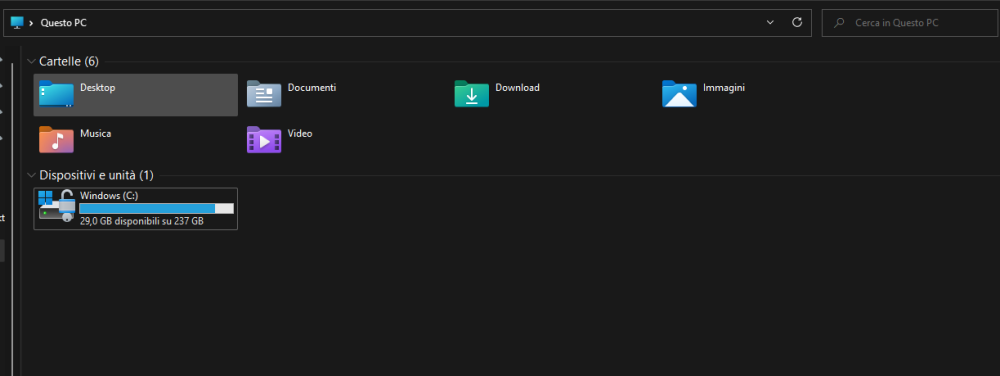The height and width of the screenshot is (376, 1000).
Task: Refresh the current folder view
Action: pyautogui.click(x=797, y=22)
